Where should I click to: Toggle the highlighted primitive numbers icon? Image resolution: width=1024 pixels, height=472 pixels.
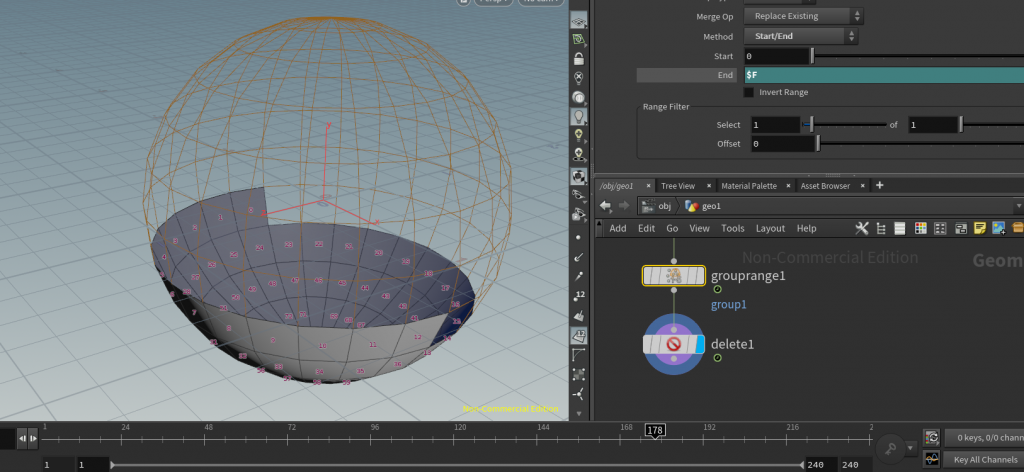click(579, 336)
